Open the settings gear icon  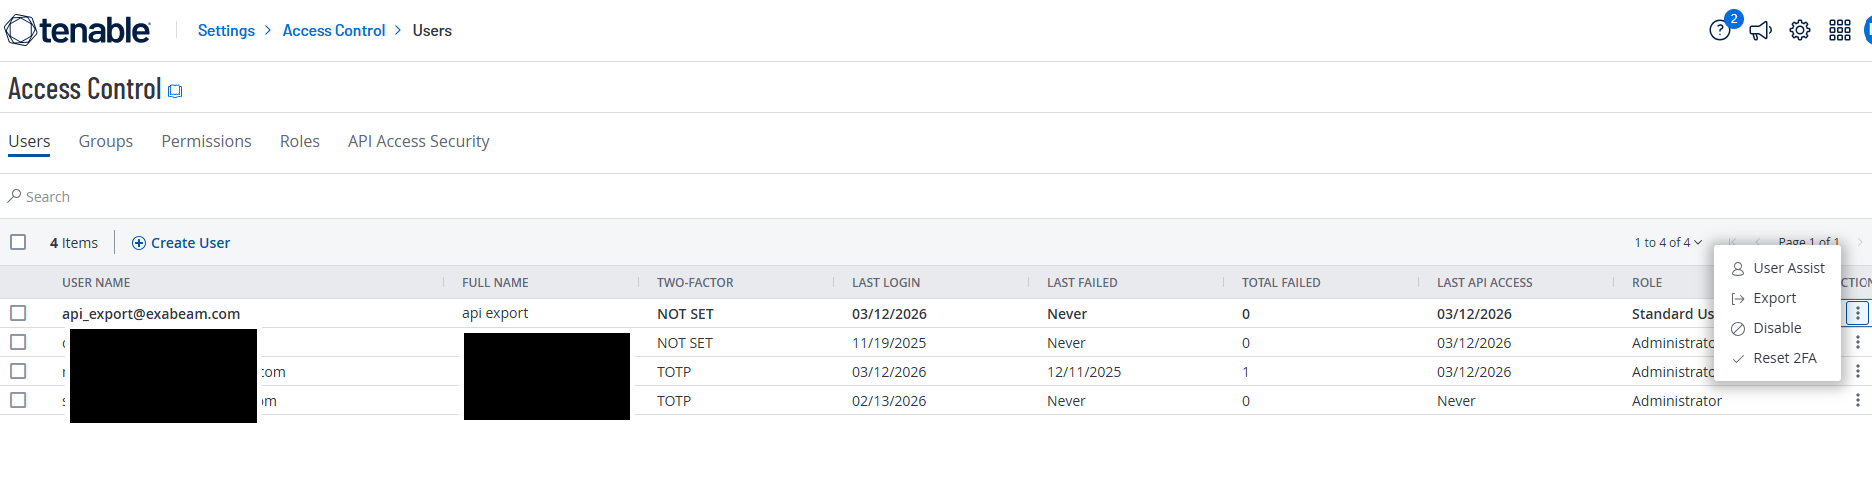[x=1800, y=30]
